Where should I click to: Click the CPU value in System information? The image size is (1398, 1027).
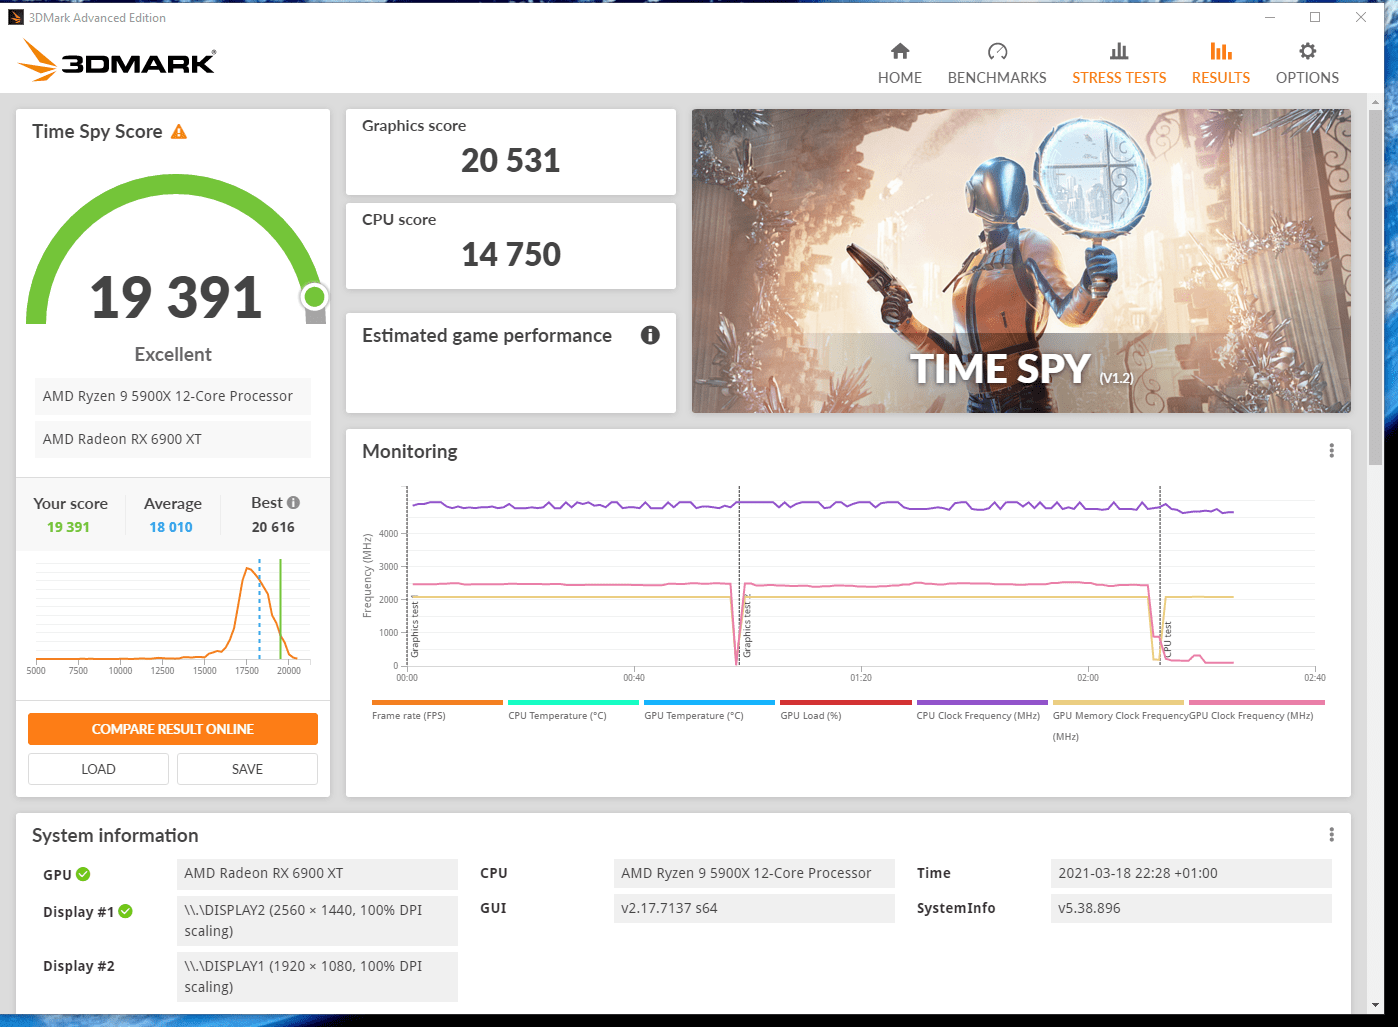pos(754,873)
